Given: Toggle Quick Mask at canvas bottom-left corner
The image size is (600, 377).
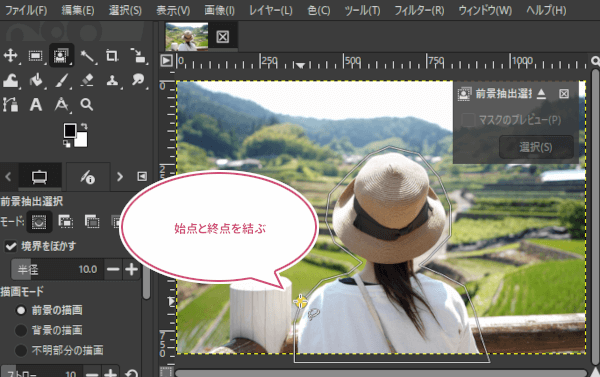Looking at the screenshot, I should 166,372.
